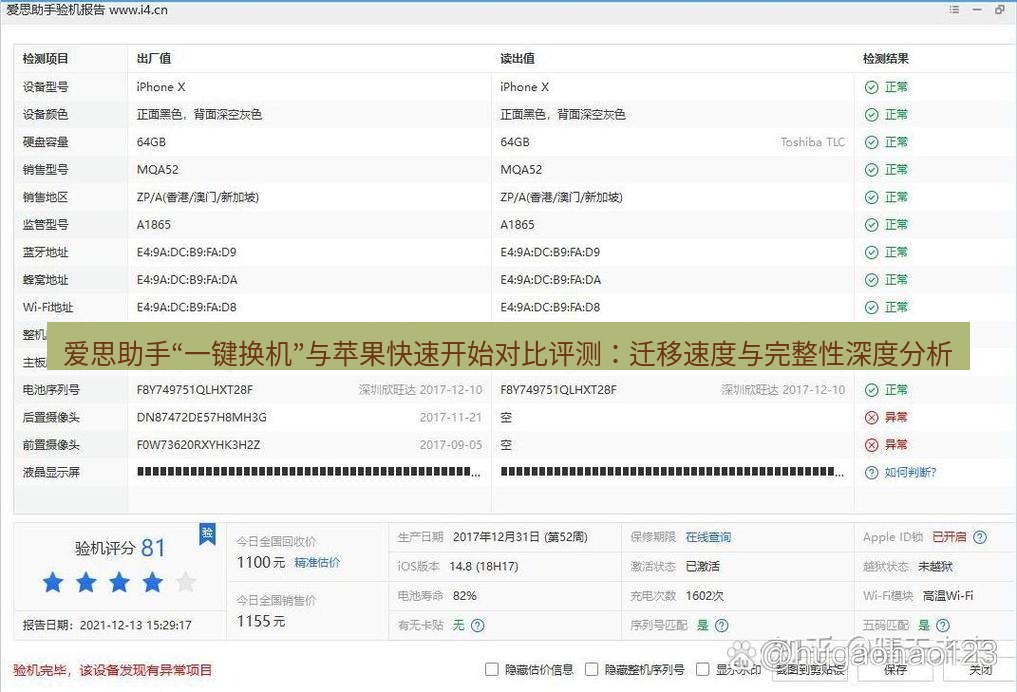Click the red 异常 icon for 前置摄像头
This screenshot has width=1017, height=692.
[x=872, y=444]
